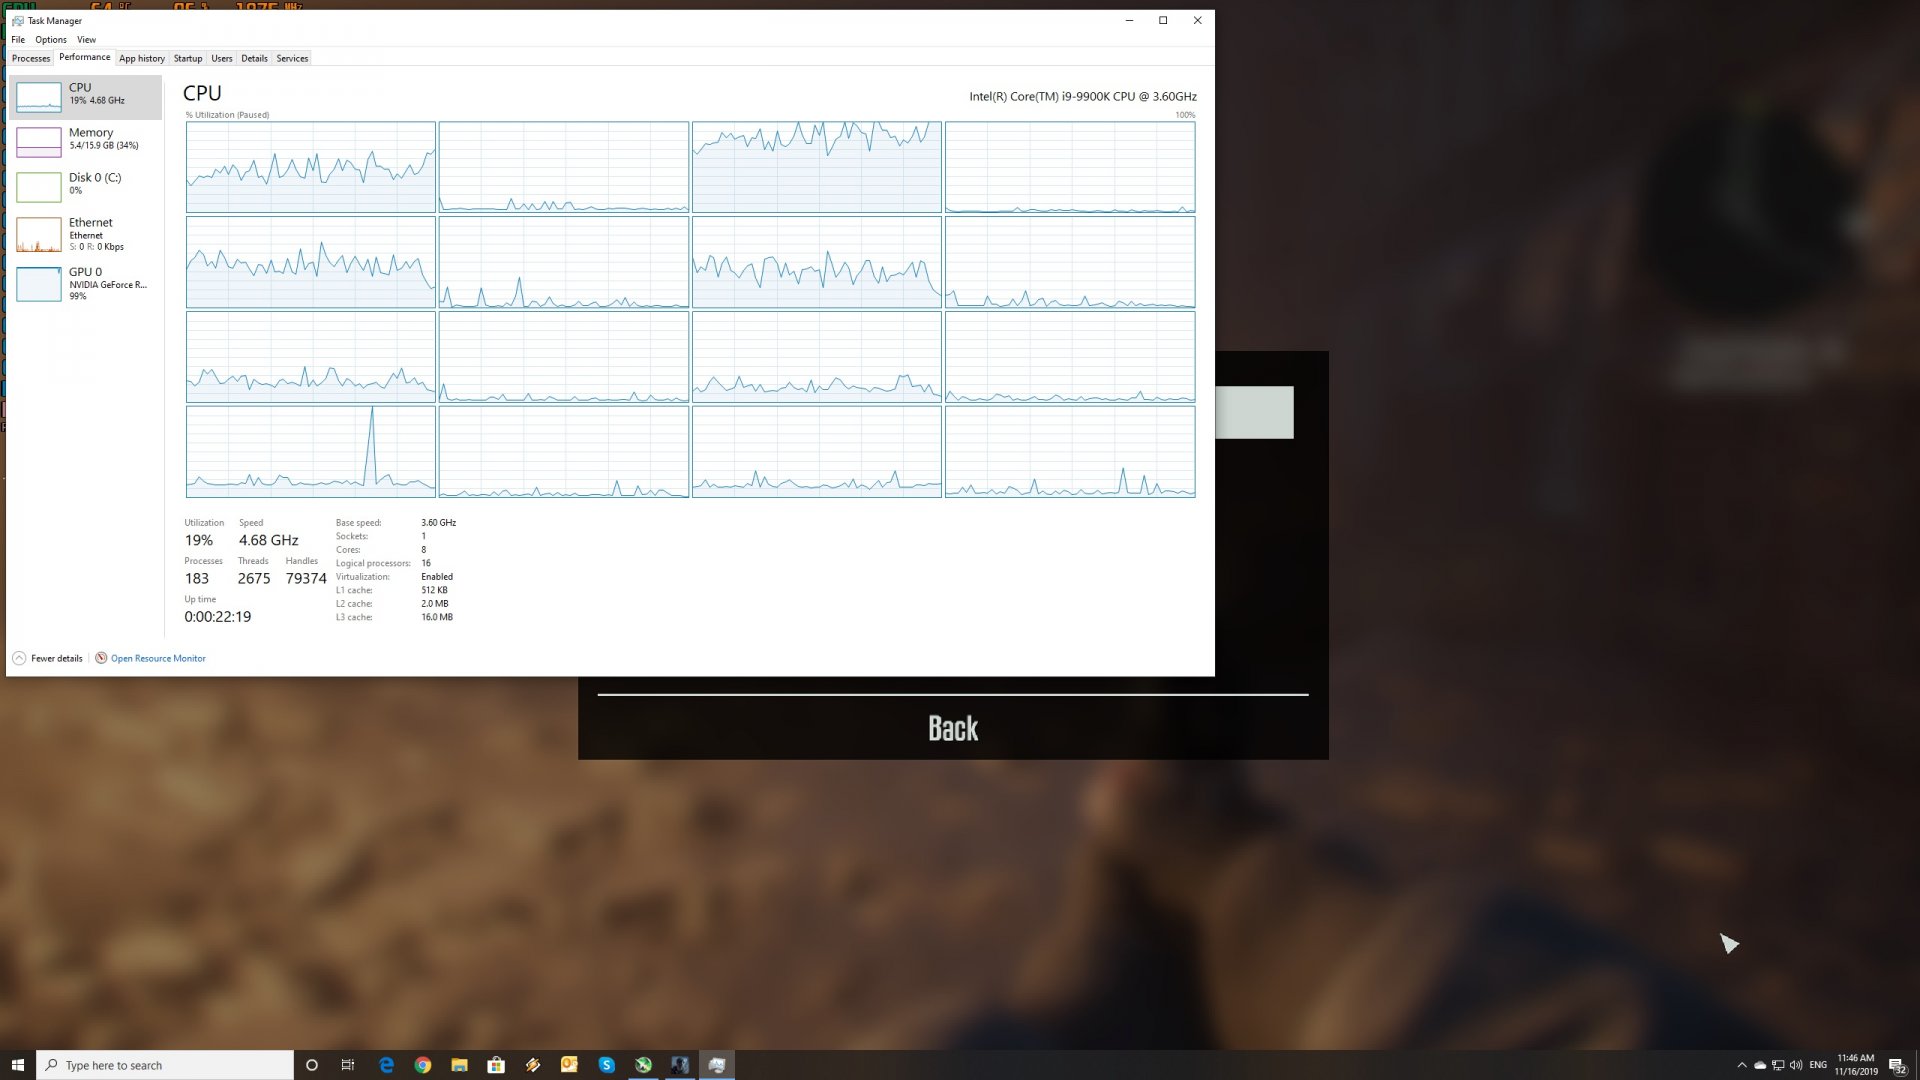Open the Options menu
Screen dimensions: 1920x1080
51,40
